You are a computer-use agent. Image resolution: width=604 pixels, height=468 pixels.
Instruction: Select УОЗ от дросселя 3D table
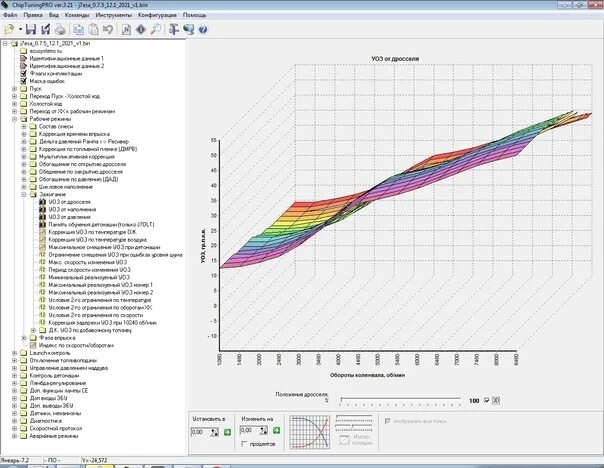click(x=69, y=202)
